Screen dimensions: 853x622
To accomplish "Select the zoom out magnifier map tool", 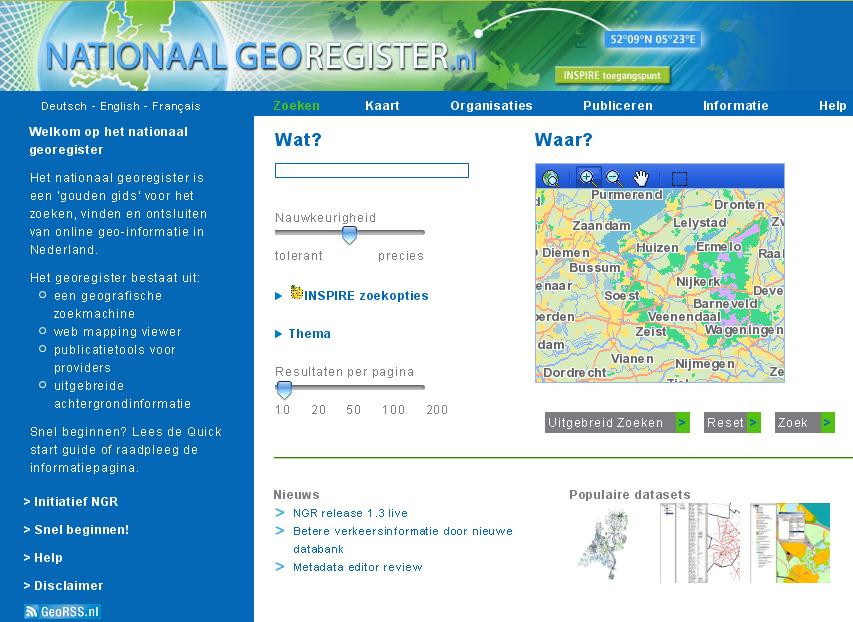I will click(x=614, y=177).
